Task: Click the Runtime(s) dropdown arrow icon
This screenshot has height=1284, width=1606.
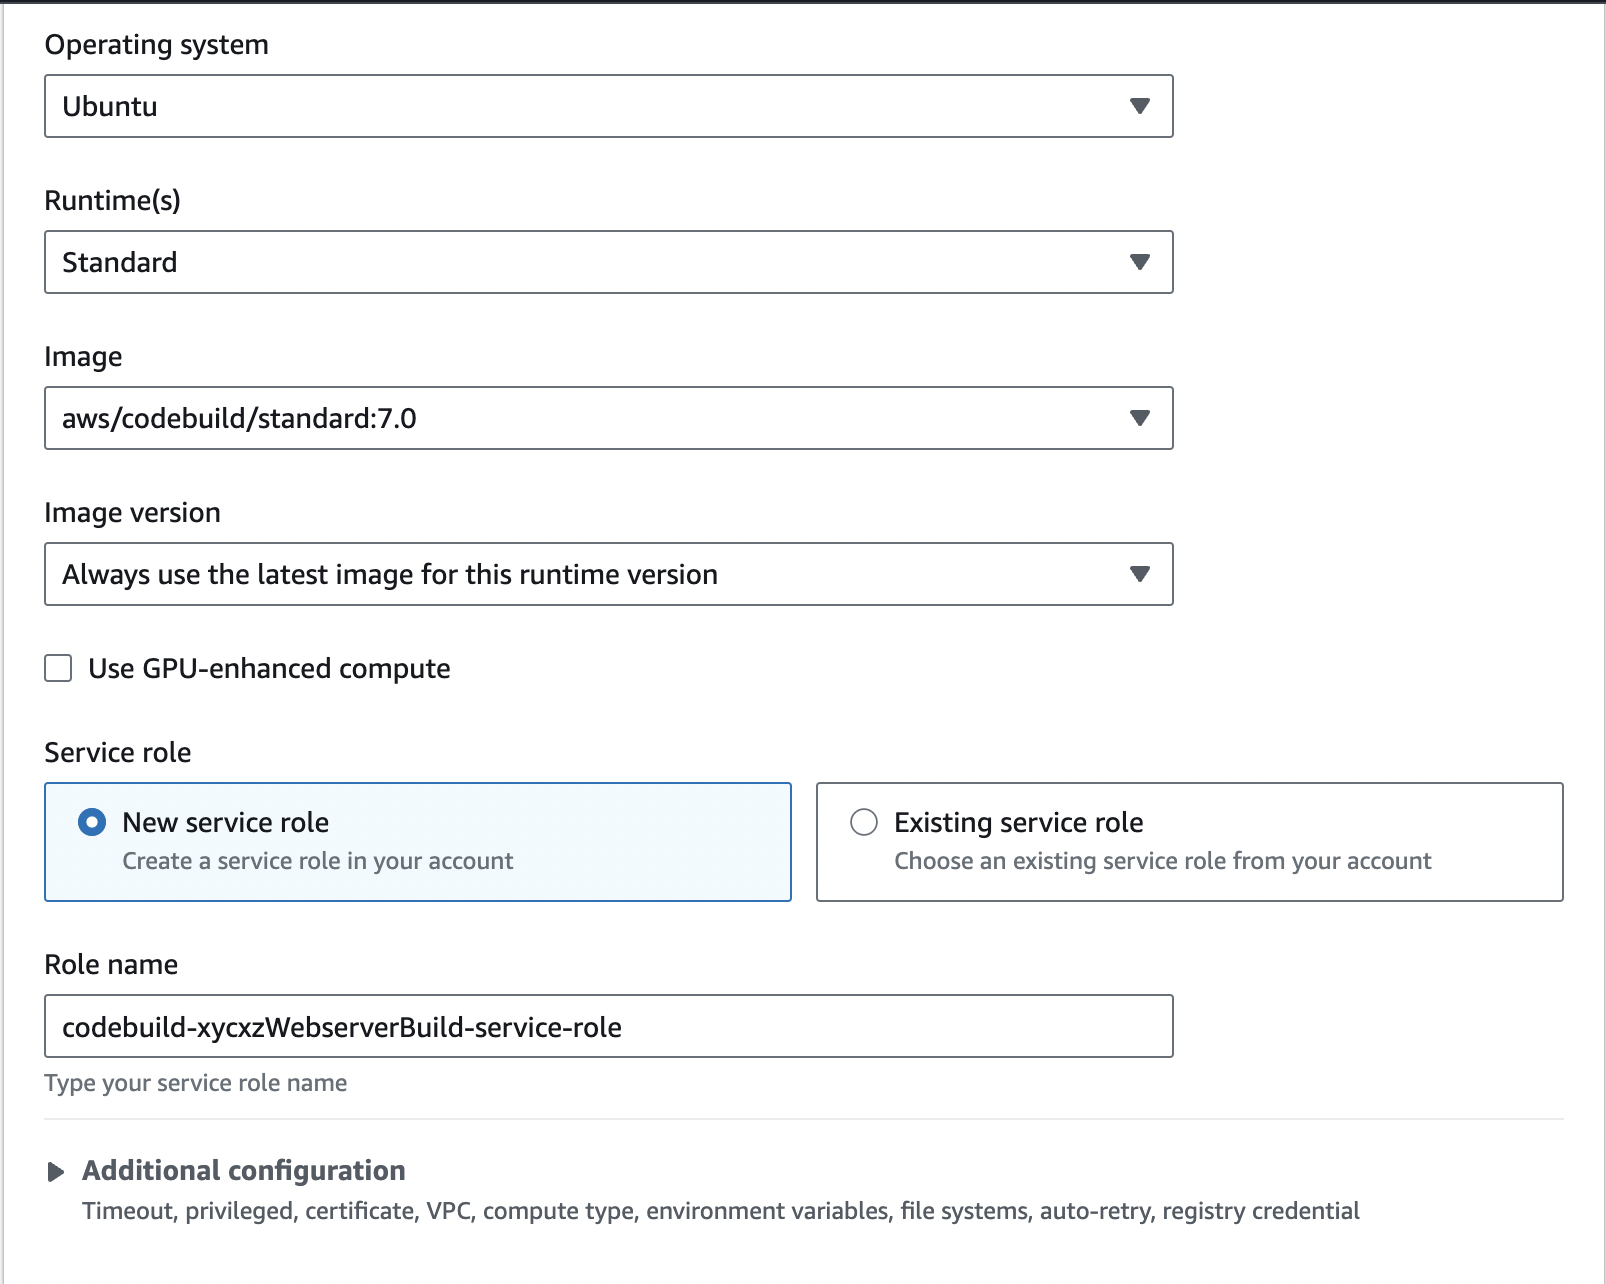Action: (1139, 262)
